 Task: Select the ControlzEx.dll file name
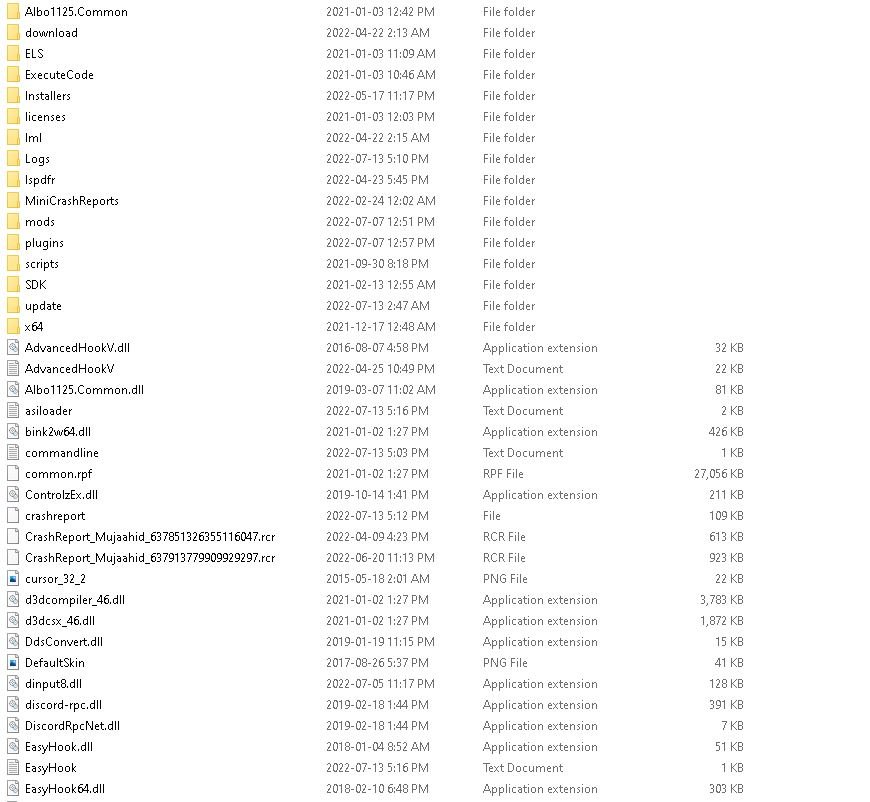(x=61, y=495)
